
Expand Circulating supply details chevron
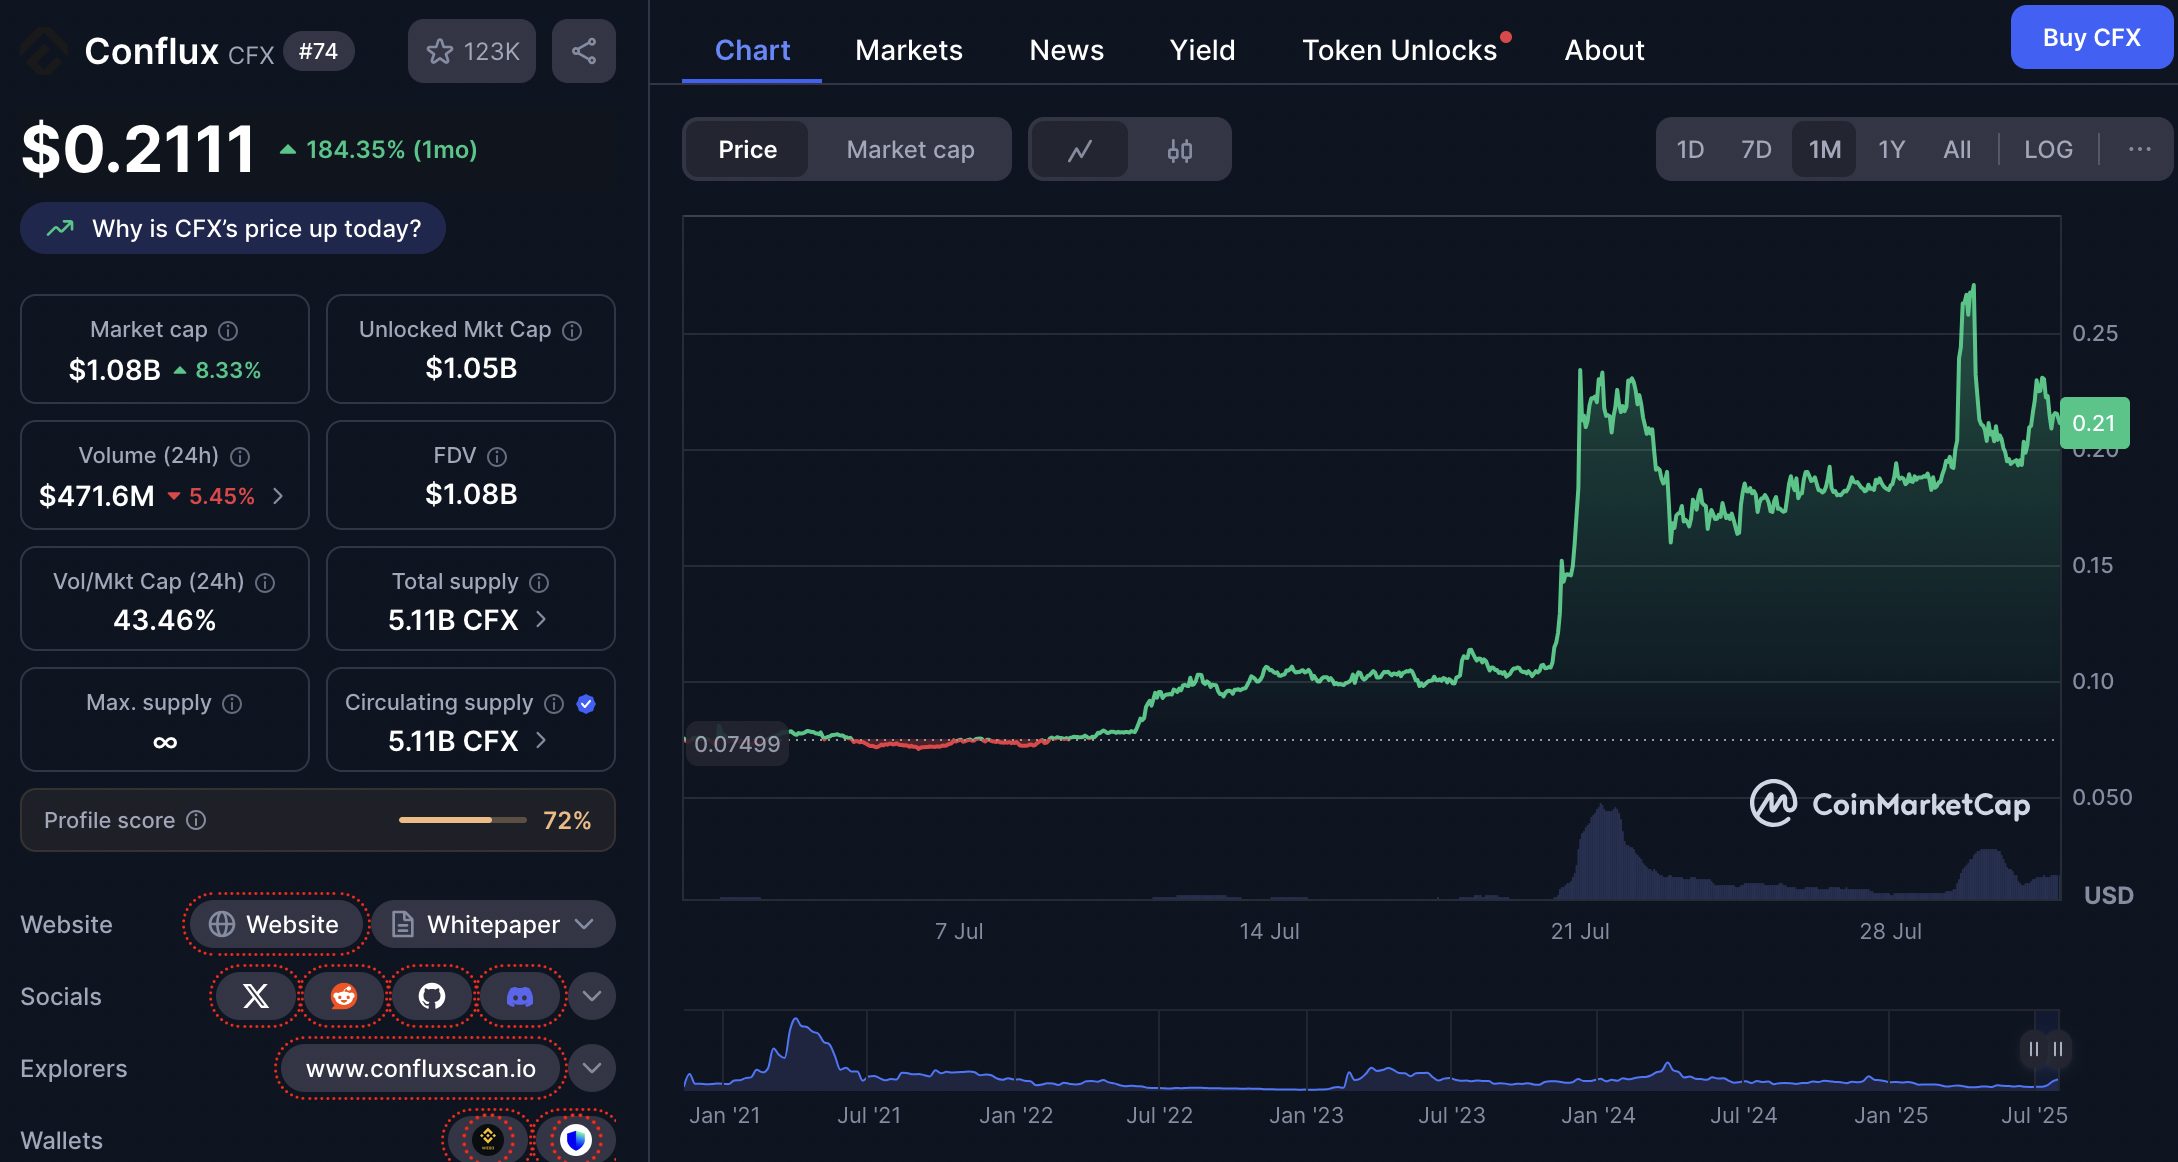(x=541, y=740)
